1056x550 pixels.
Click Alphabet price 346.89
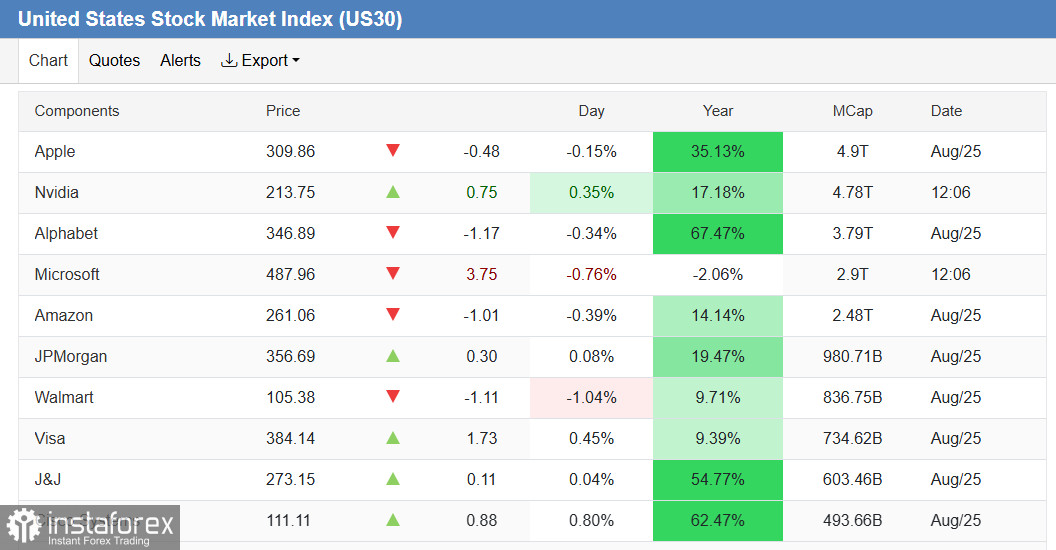[x=290, y=234]
